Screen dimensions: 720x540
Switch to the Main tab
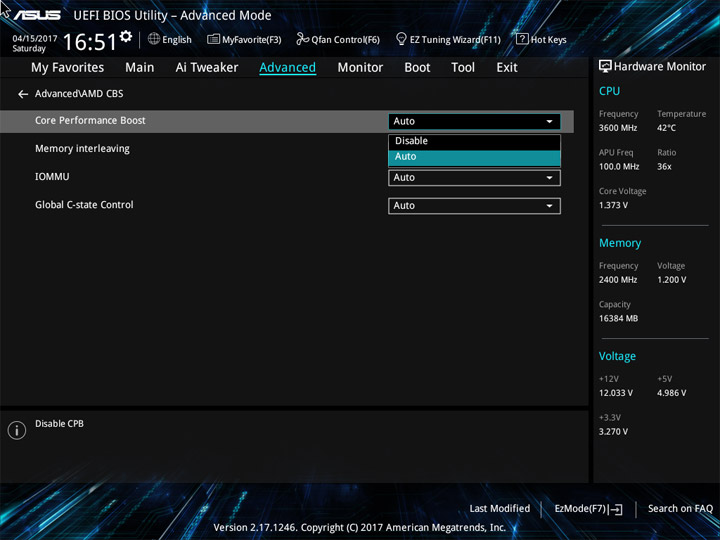coord(140,68)
